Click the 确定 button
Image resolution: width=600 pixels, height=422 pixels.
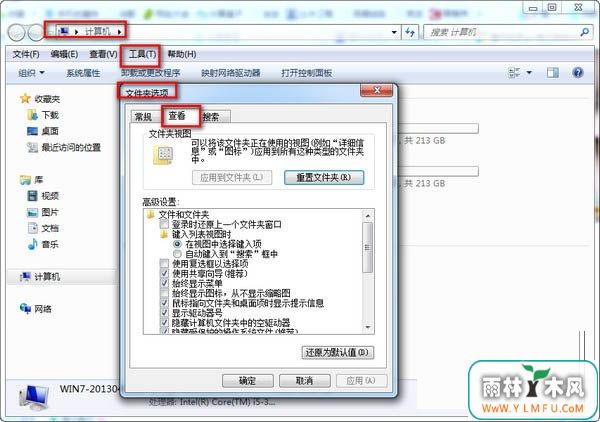pyautogui.click(x=248, y=381)
